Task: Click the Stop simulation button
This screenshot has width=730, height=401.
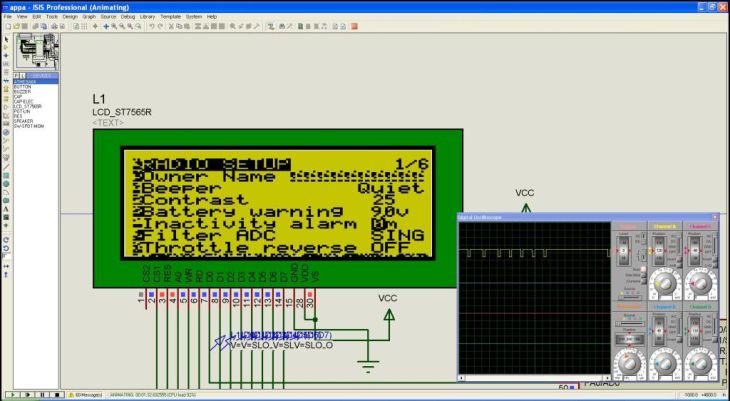Action: (57, 394)
